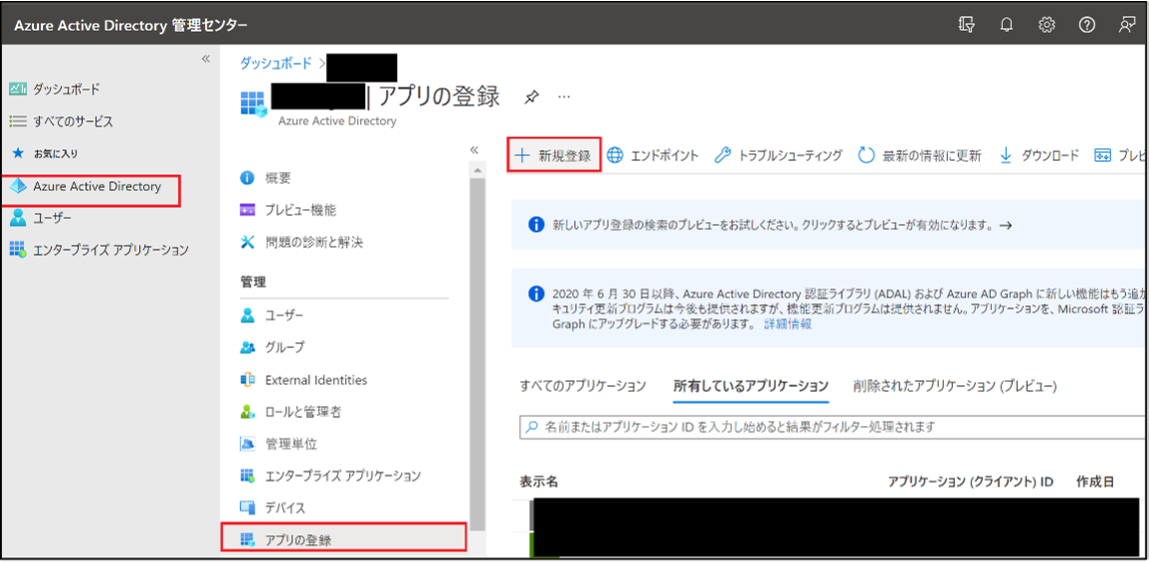Open the feedback person icon in header
Screen dimensions: 1149x562
pyautogui.click(x=1126, y=25)
